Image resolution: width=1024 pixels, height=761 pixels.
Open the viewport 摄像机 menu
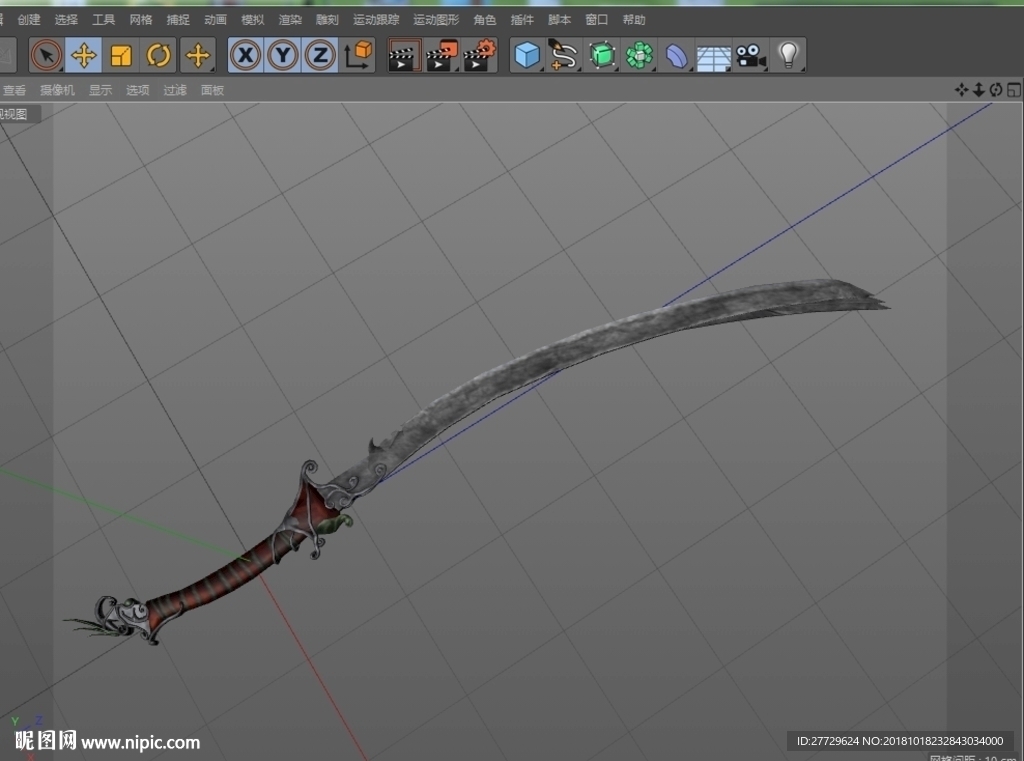(57, 90)
